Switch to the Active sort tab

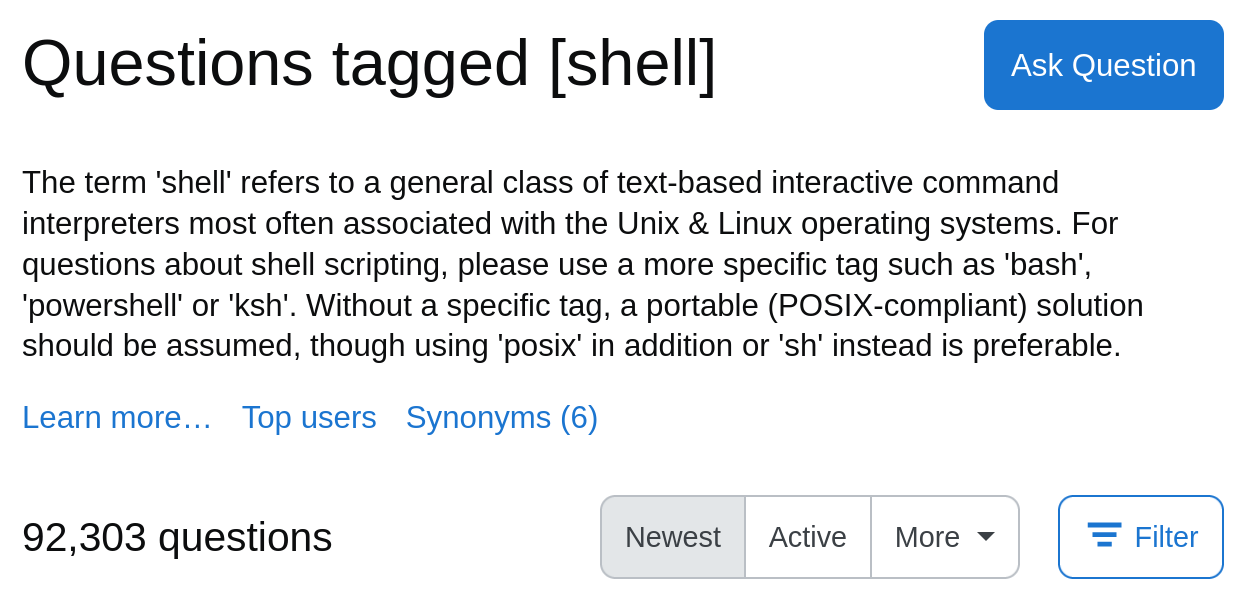[x=808, y=537]
